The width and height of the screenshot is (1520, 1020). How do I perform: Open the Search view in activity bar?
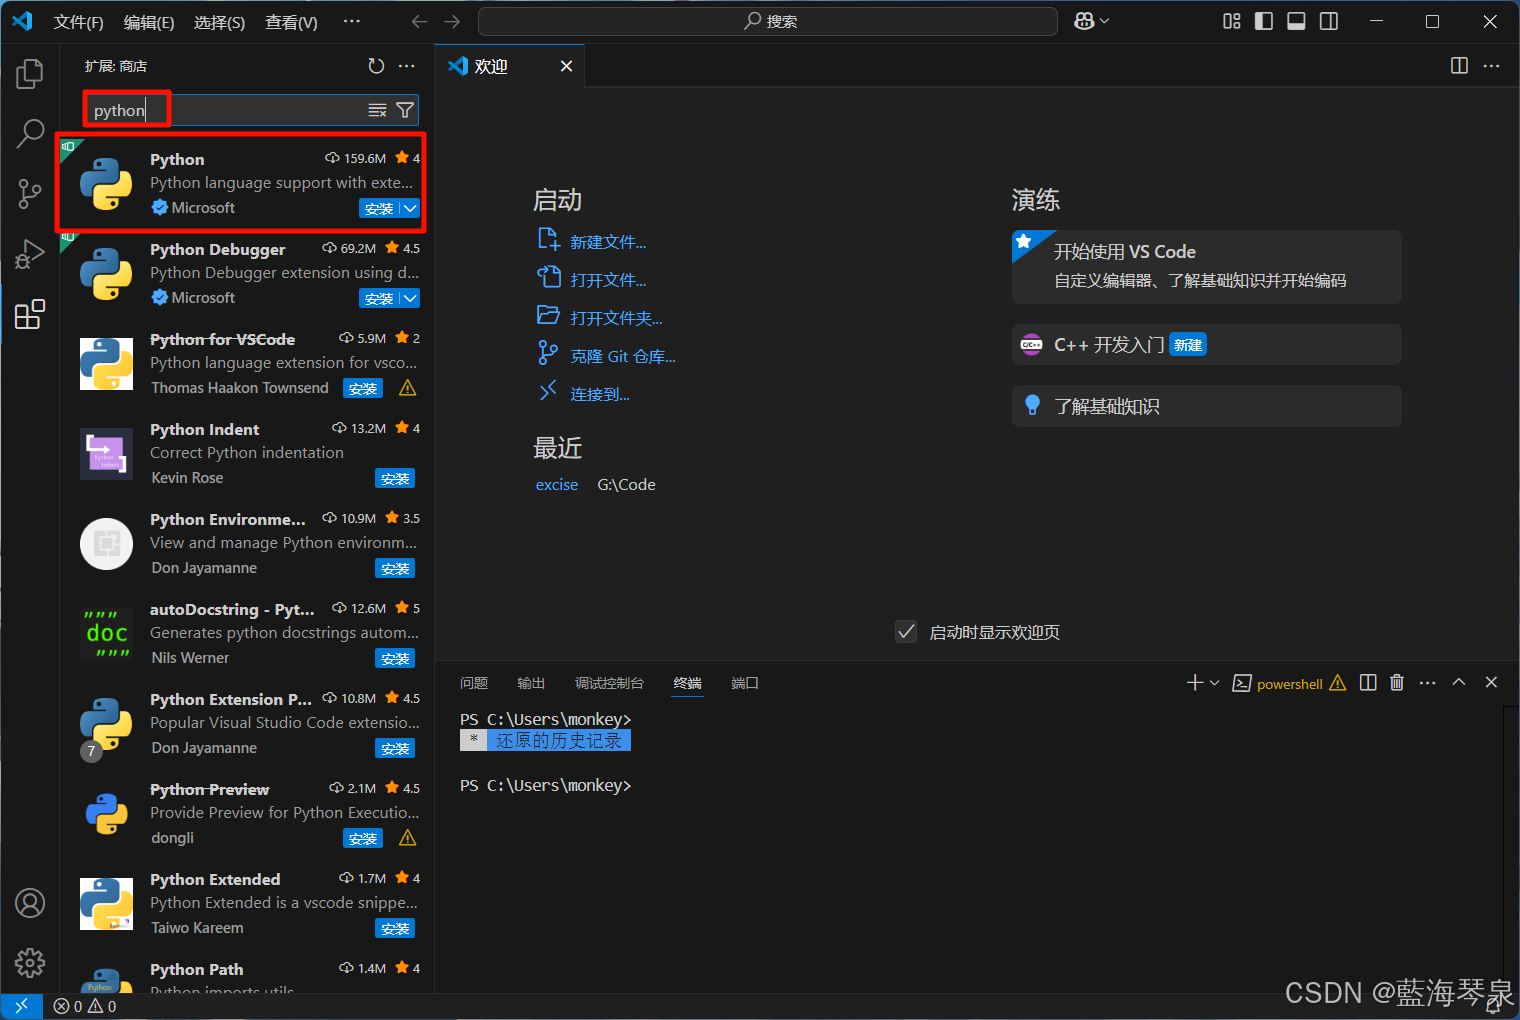[30, 134]
